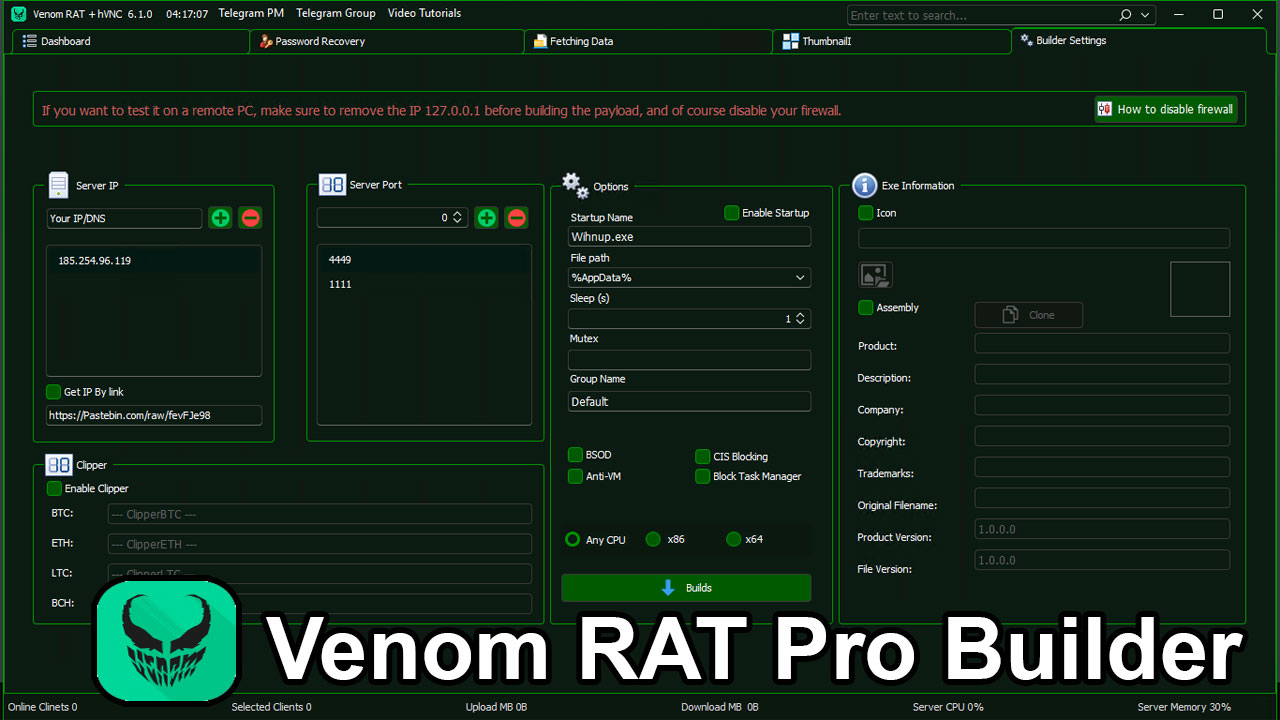Click the How to disable firewall button
1280x720 pixels.
pos(1165,108)
